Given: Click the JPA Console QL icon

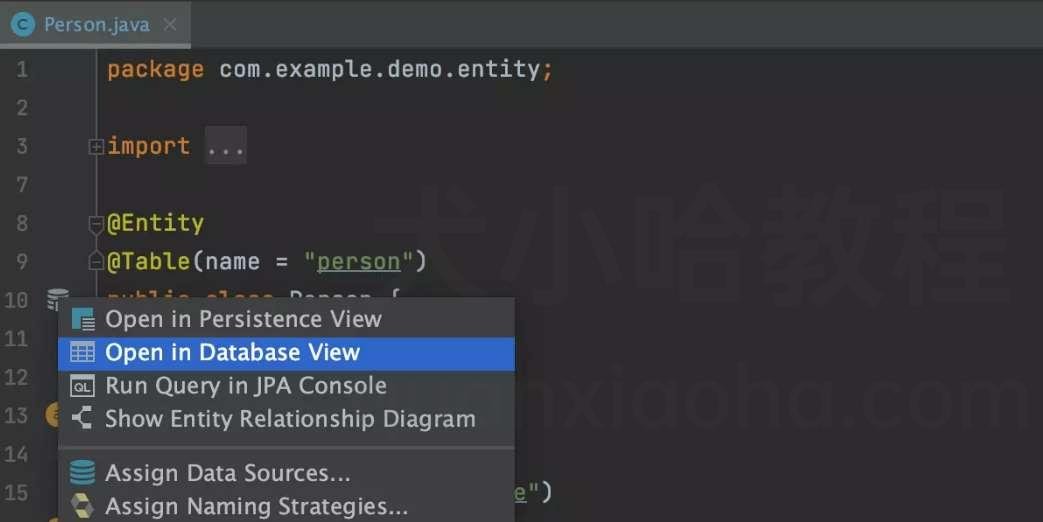Looking at the screenshot, I should pos(82,386).
